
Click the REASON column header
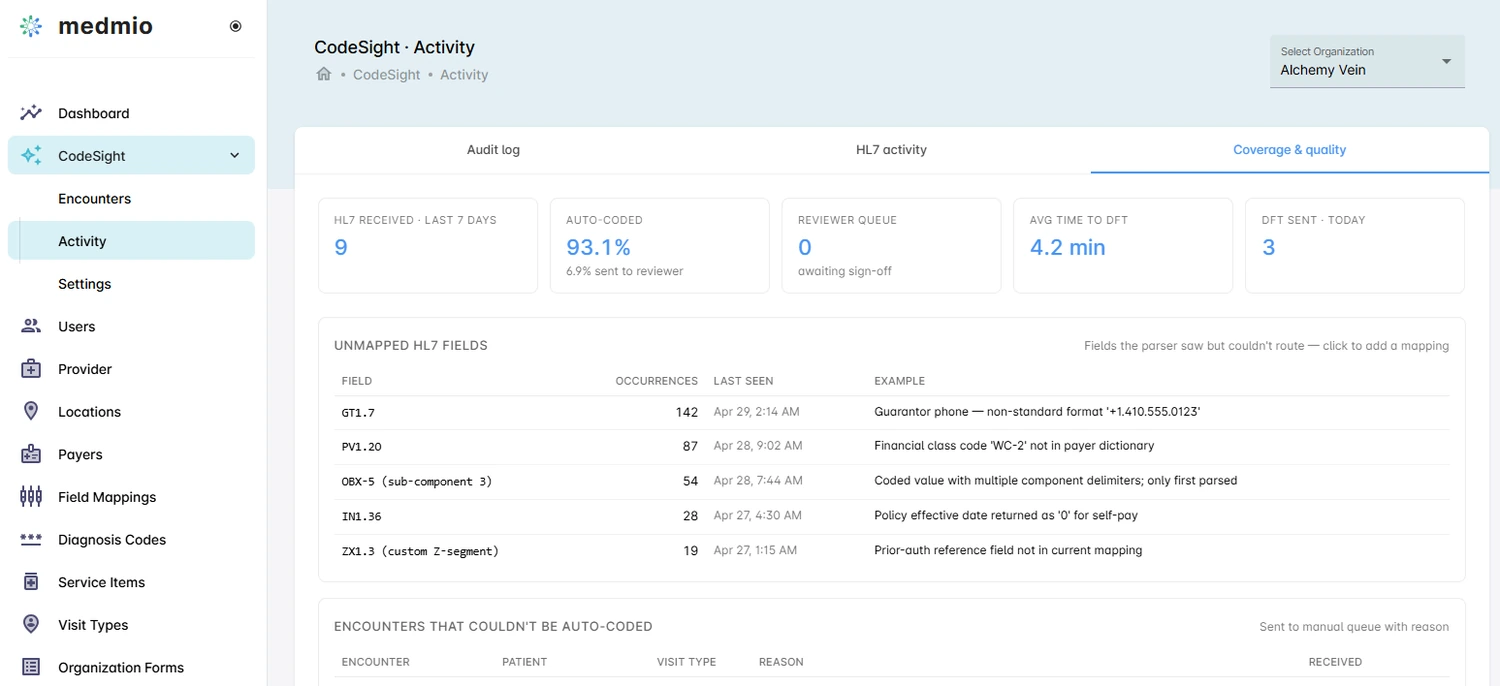pyautogui.click(x=781, y=662)
